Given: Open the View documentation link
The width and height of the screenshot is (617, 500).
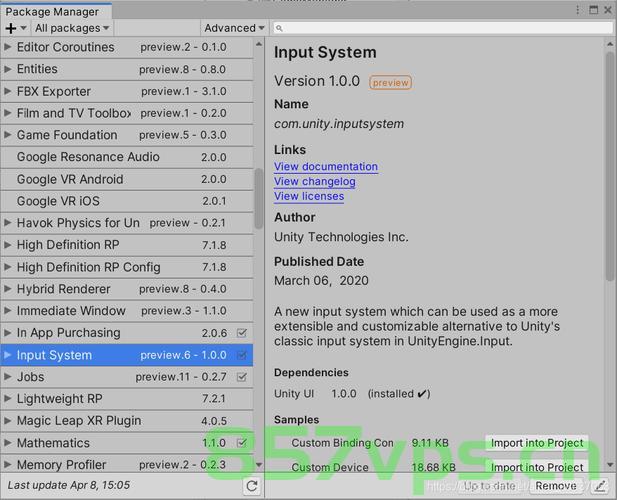Looking at the screenshot, I should pos(326,167).
